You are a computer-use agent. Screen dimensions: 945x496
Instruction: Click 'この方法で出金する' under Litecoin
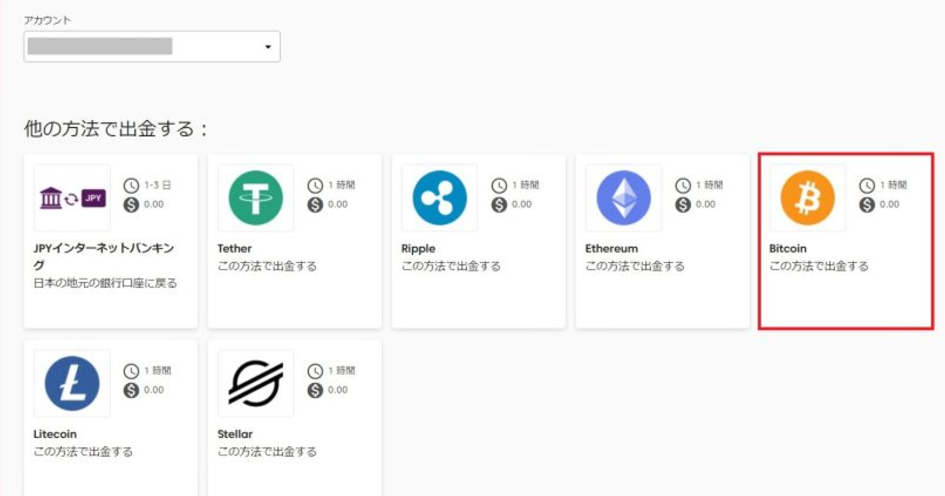(x=83, y=452)
